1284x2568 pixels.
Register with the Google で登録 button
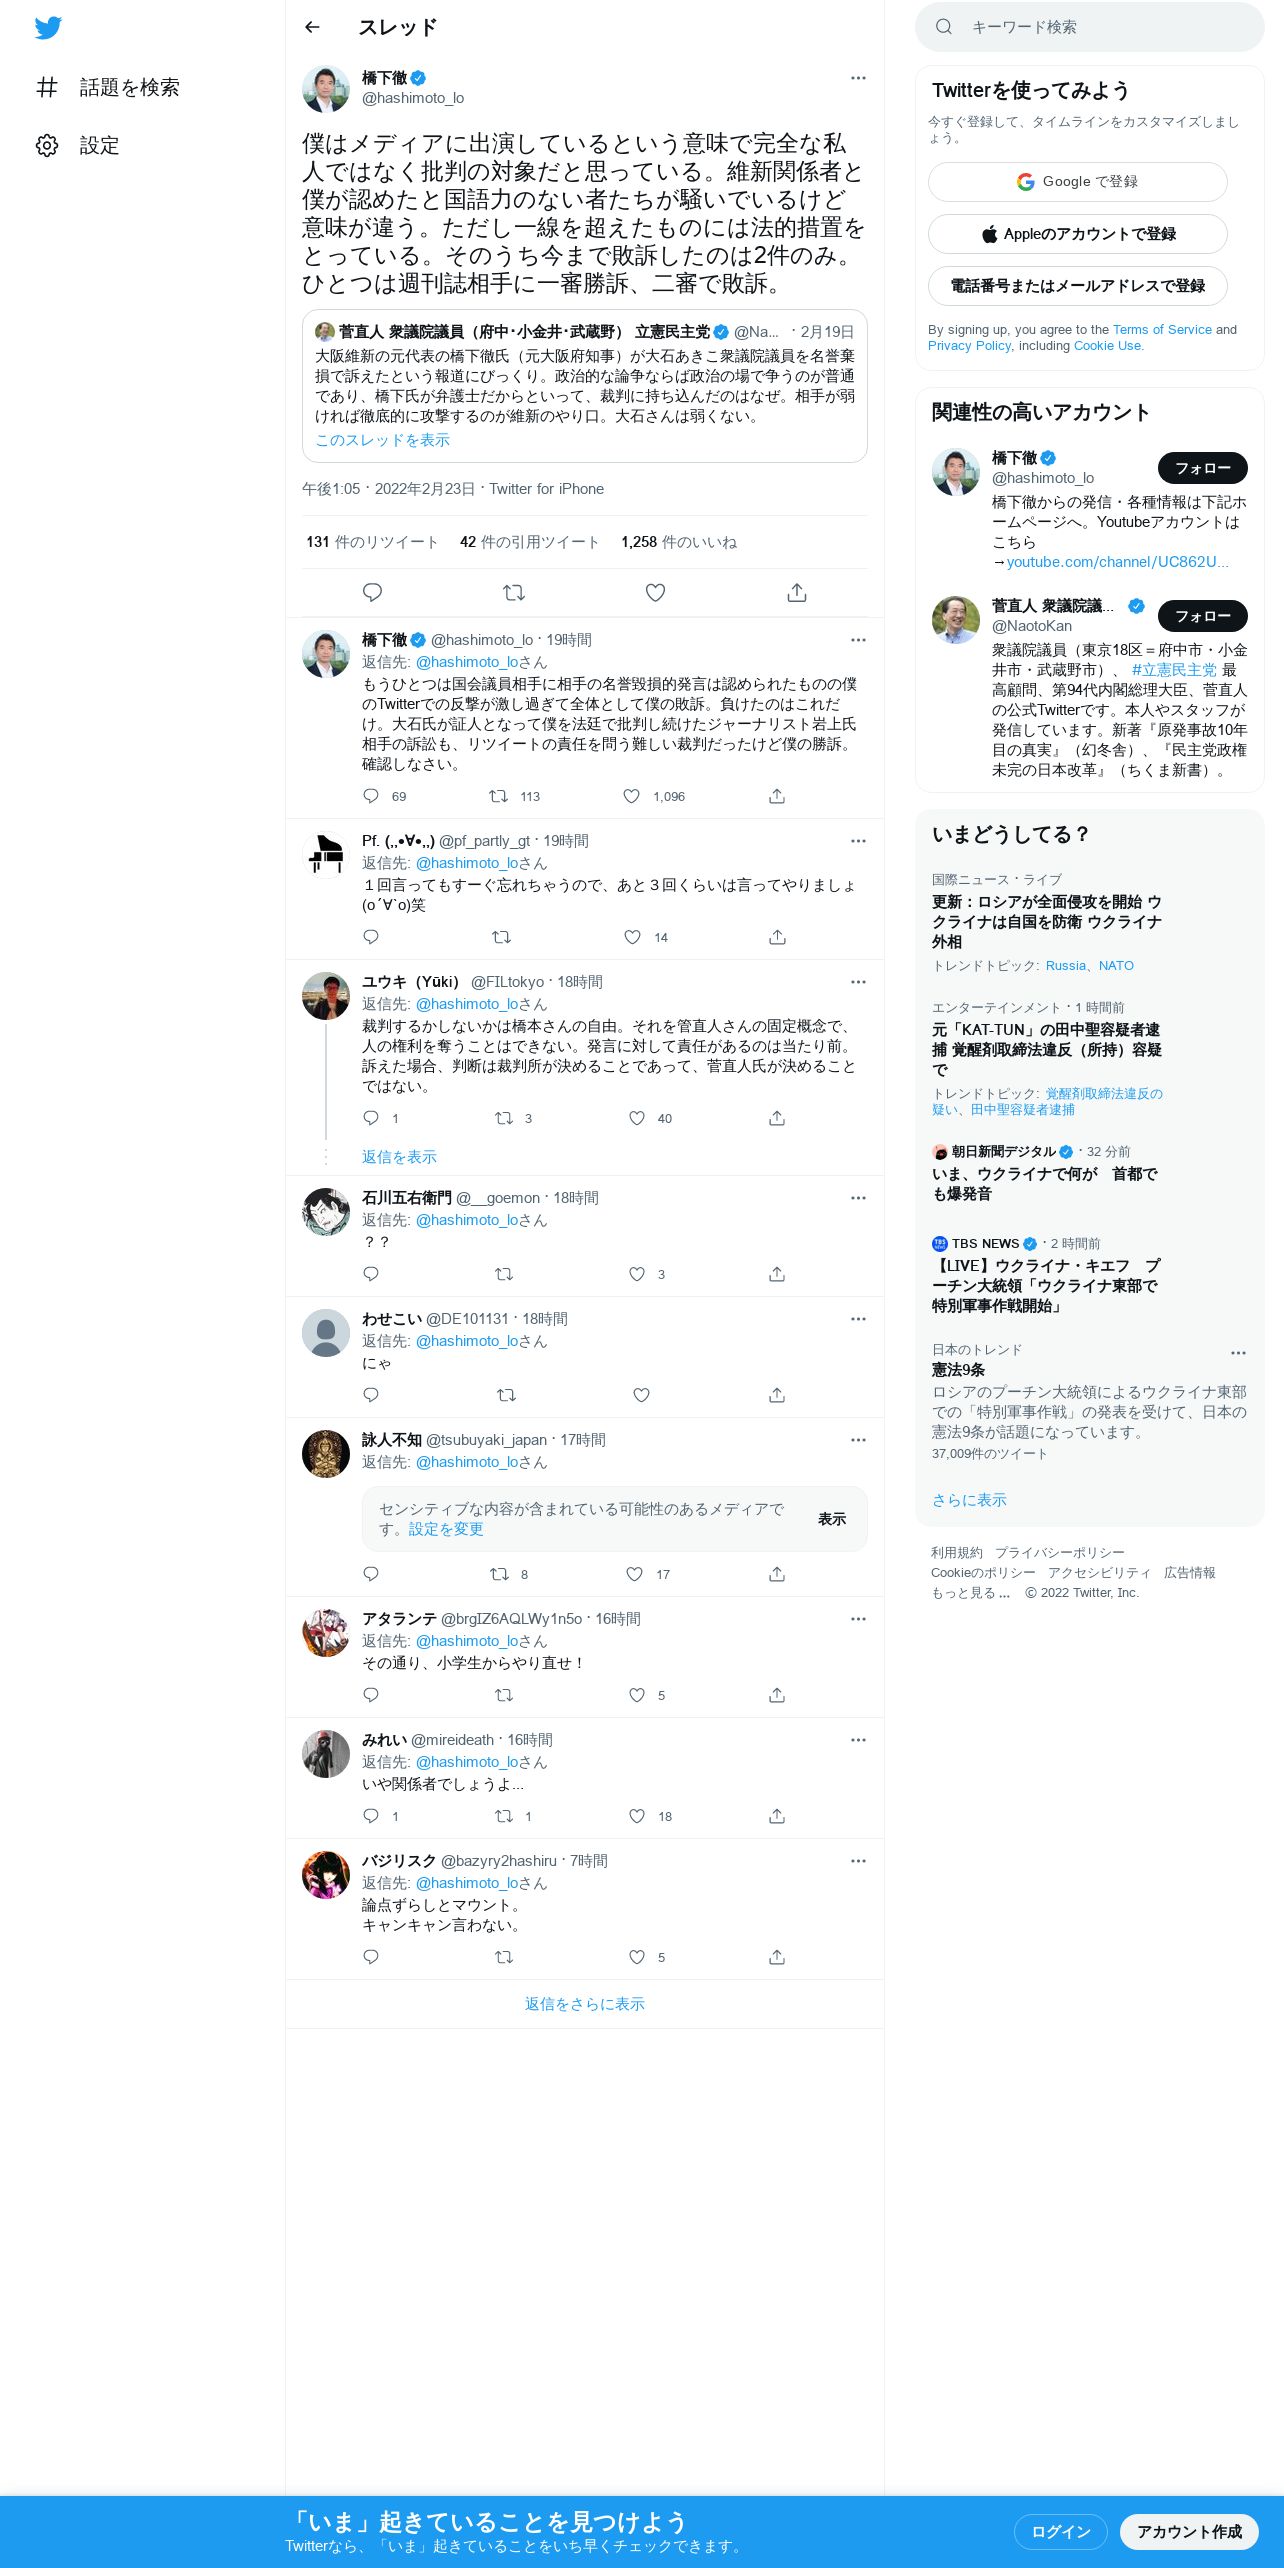pyautogui.click(x=1078, y=182)
